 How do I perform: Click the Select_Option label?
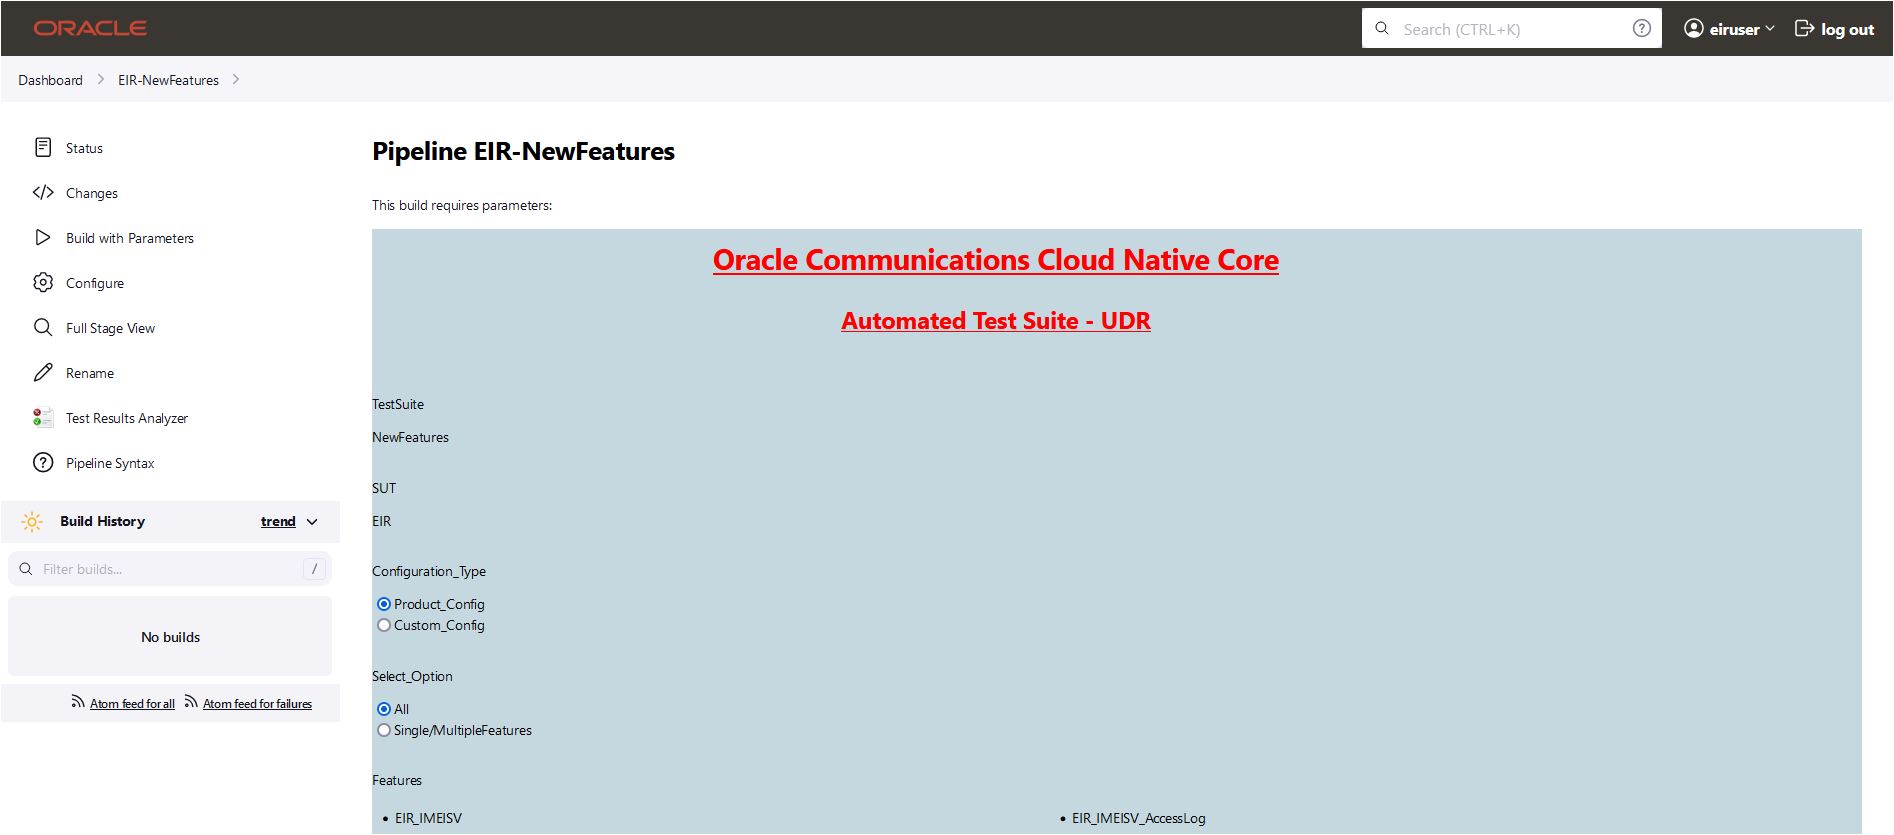pyautogui.click(x=412, y=676)
